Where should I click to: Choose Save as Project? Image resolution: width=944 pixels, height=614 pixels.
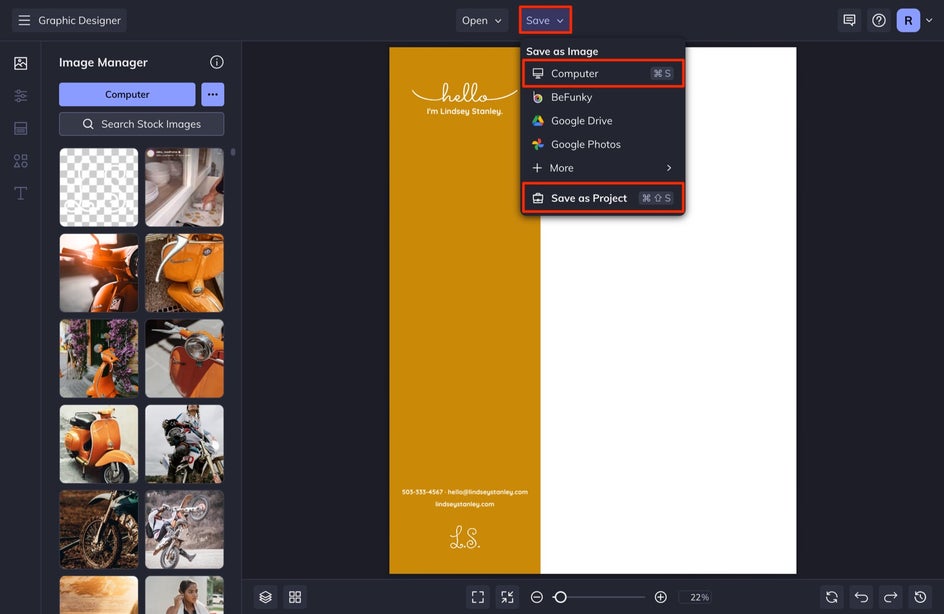pyautogui.click(x=602, y=198)
